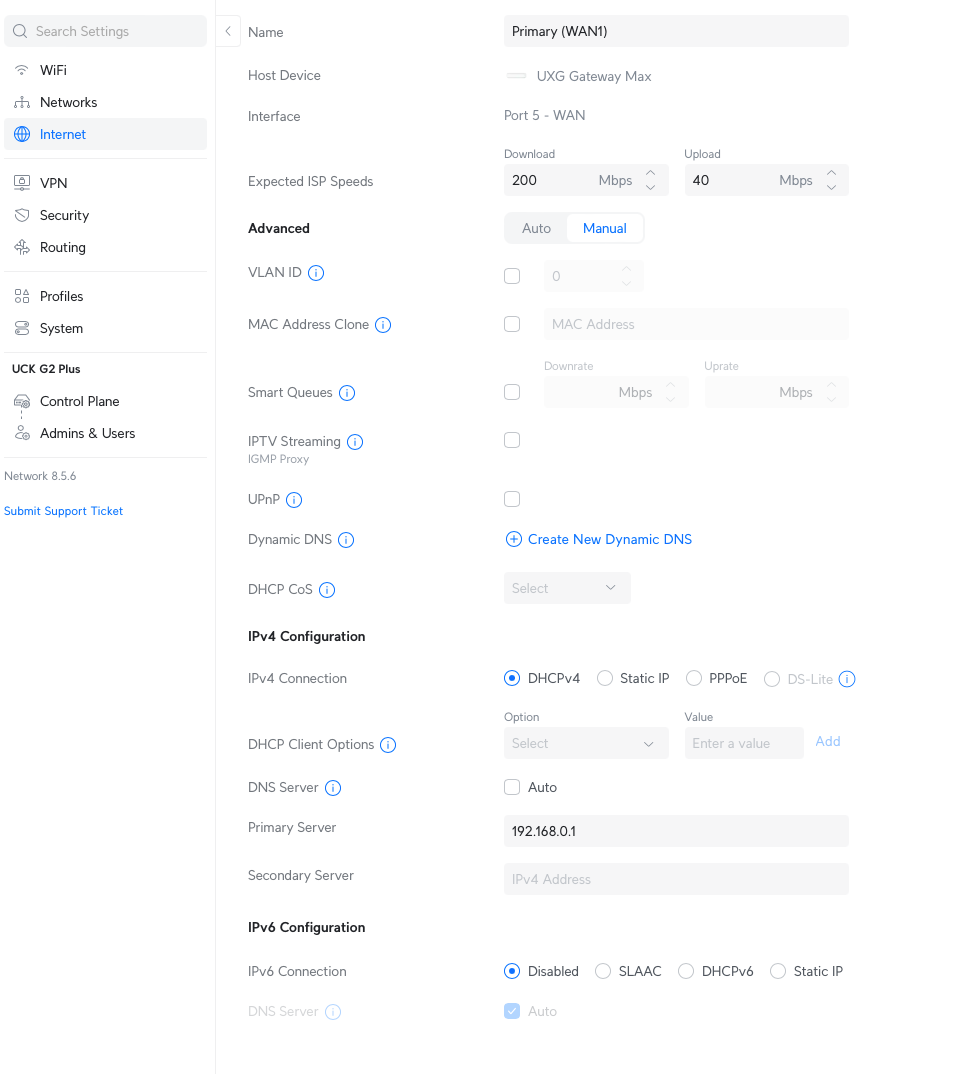This screenshot has width=966, height=1074.
Task: Click the DS-Lite info icon
Action: point(847,679)
